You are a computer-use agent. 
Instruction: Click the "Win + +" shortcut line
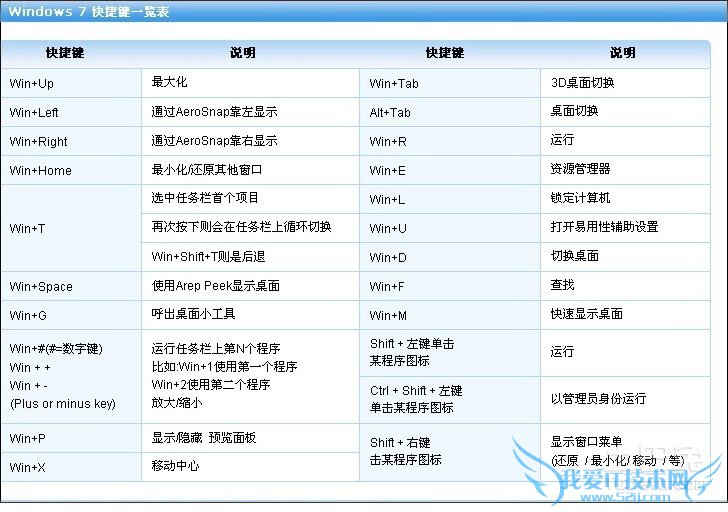[x=30, y=367]
